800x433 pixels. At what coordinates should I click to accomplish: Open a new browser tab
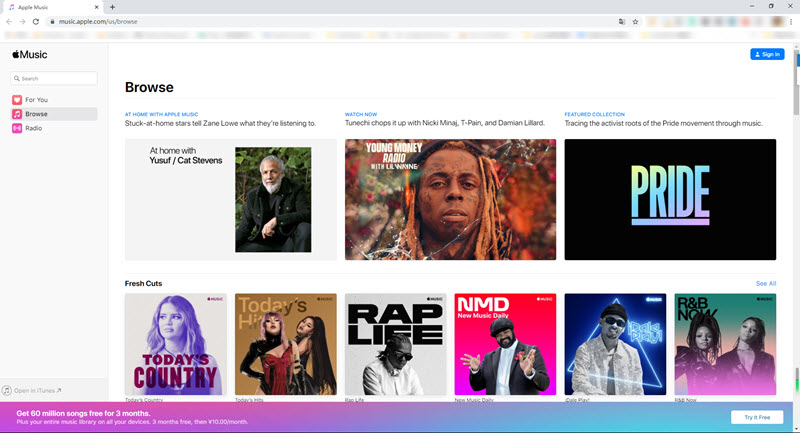[x=112, y=7]
